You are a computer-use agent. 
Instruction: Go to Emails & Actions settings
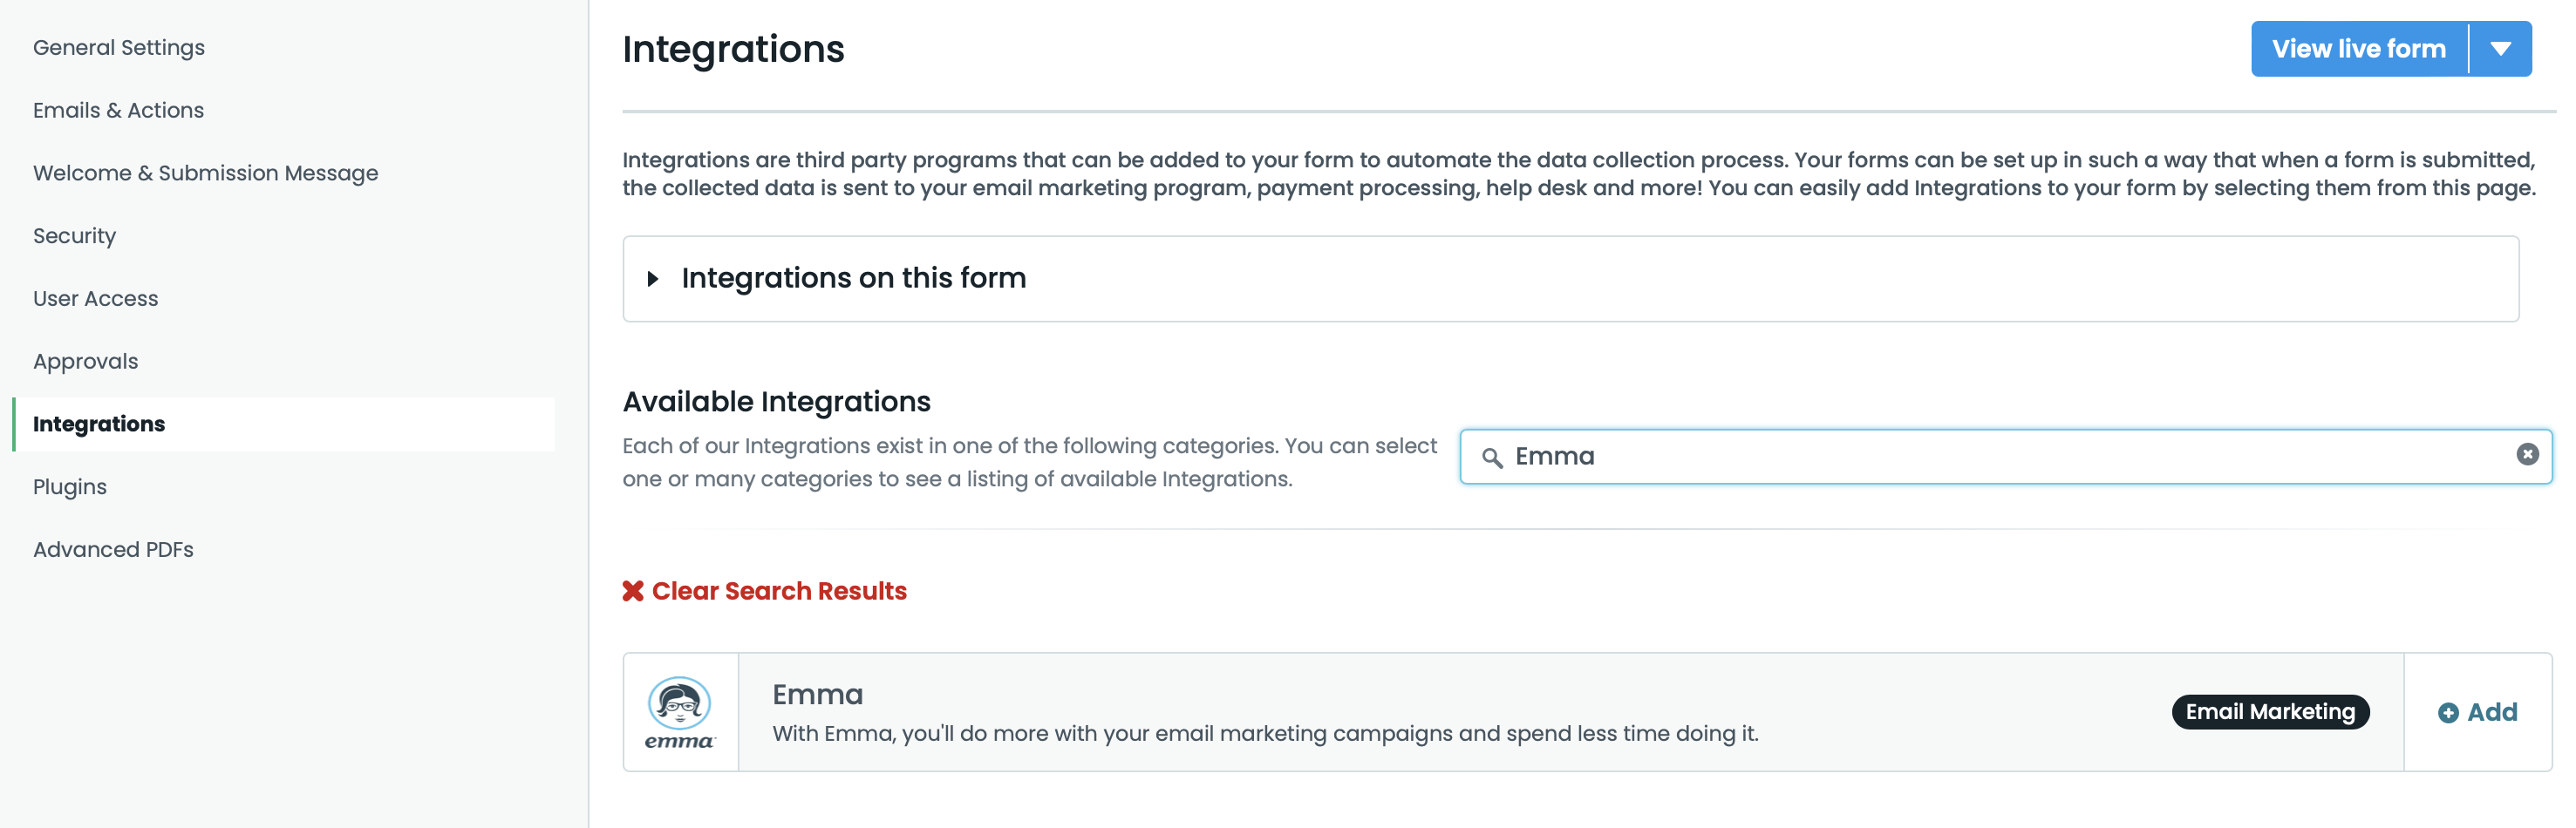[118, 110]
